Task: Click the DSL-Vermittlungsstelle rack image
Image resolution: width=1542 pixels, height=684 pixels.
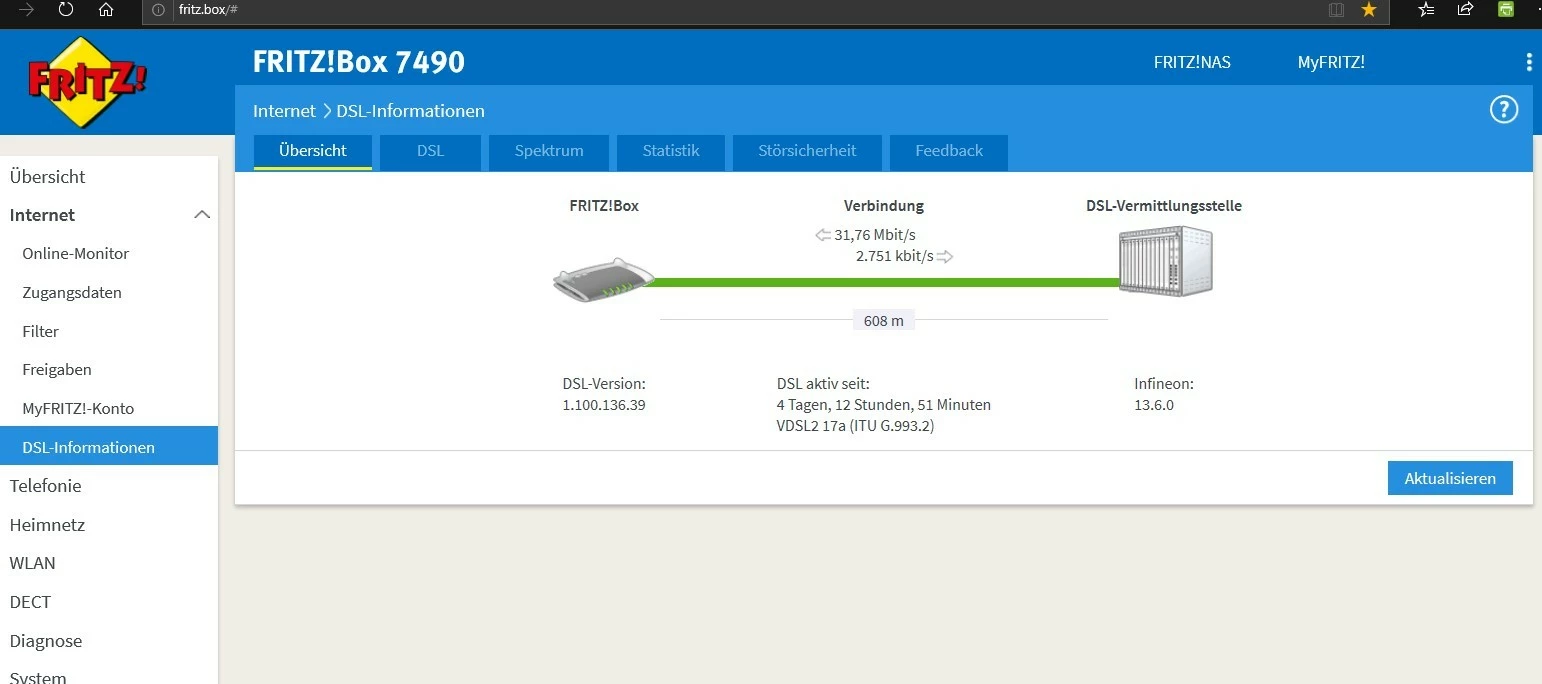Action: (1166, 261)
